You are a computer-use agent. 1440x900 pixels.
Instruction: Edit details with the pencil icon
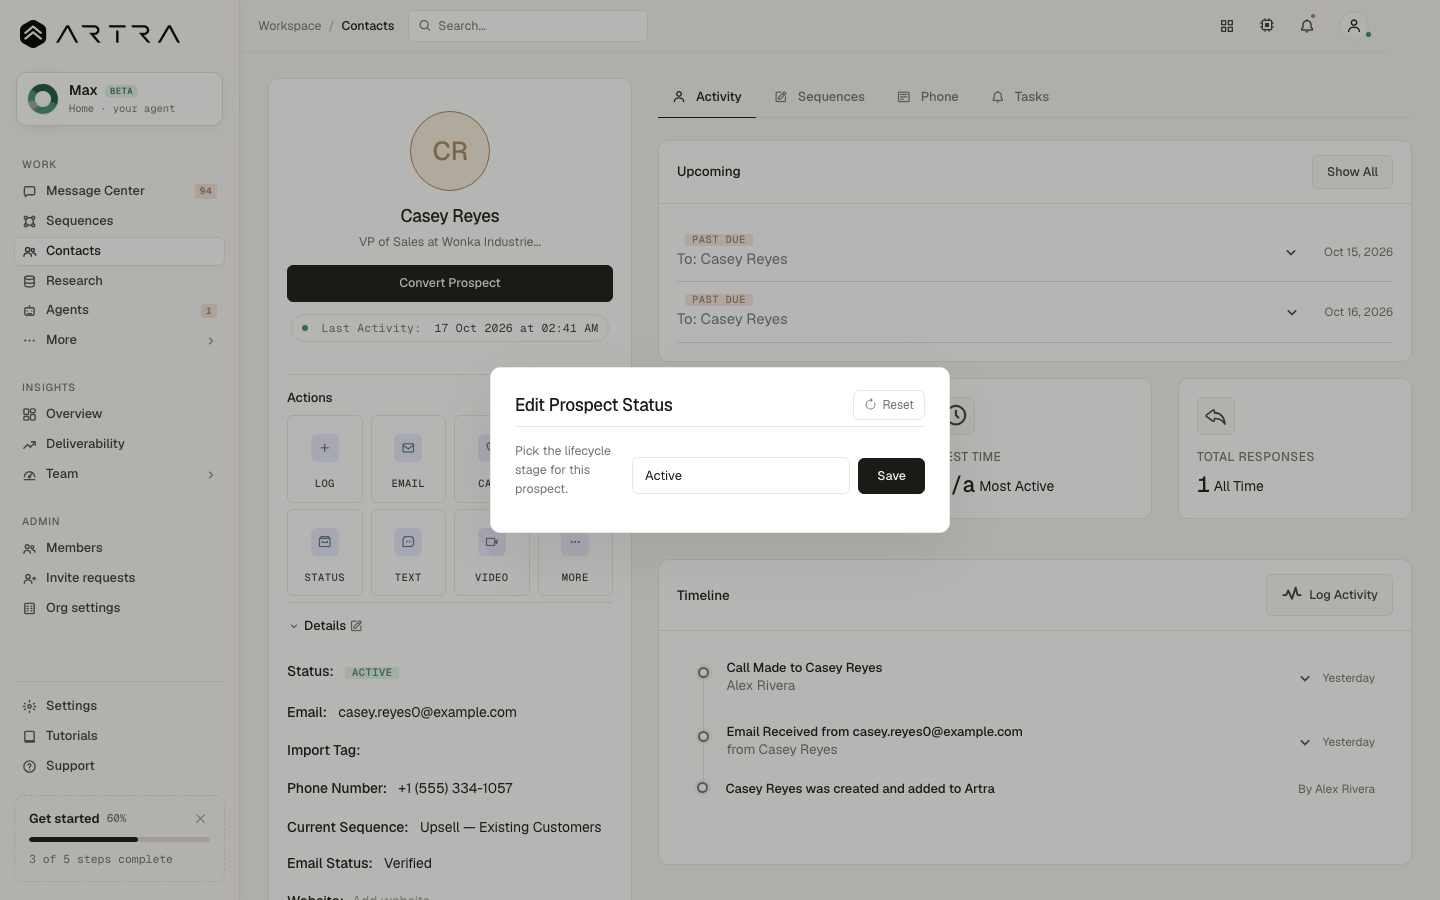[x=356, y=626]
